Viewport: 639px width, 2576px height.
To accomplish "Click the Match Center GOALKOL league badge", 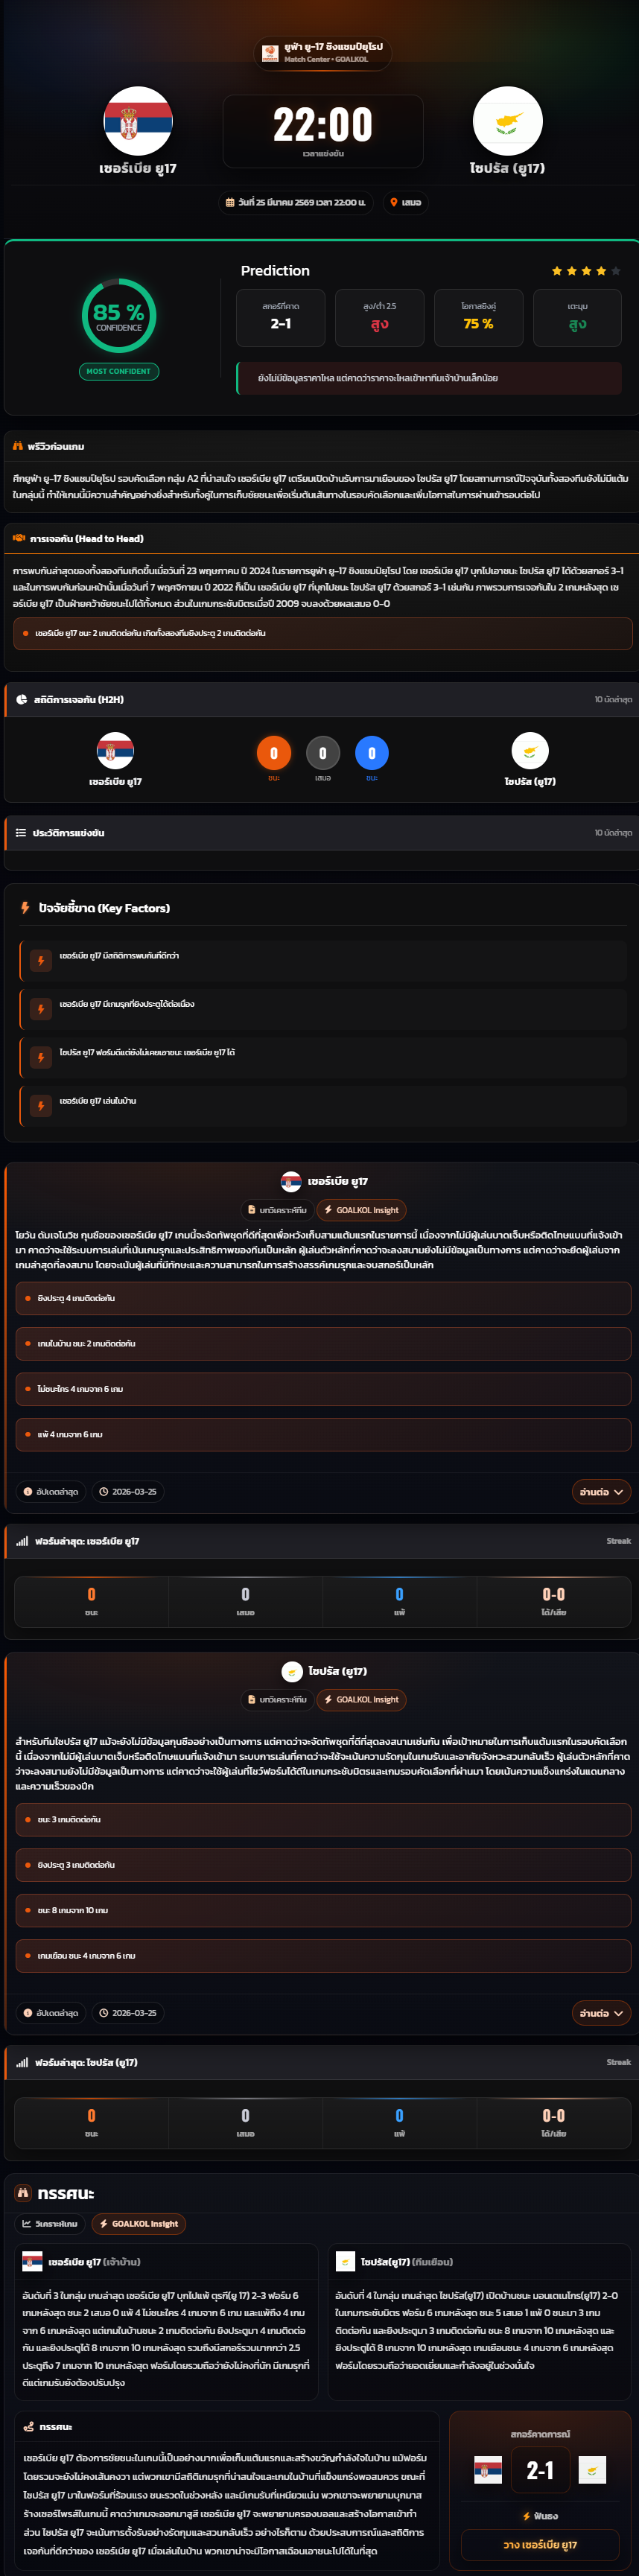I will click(x=322, y=53).
